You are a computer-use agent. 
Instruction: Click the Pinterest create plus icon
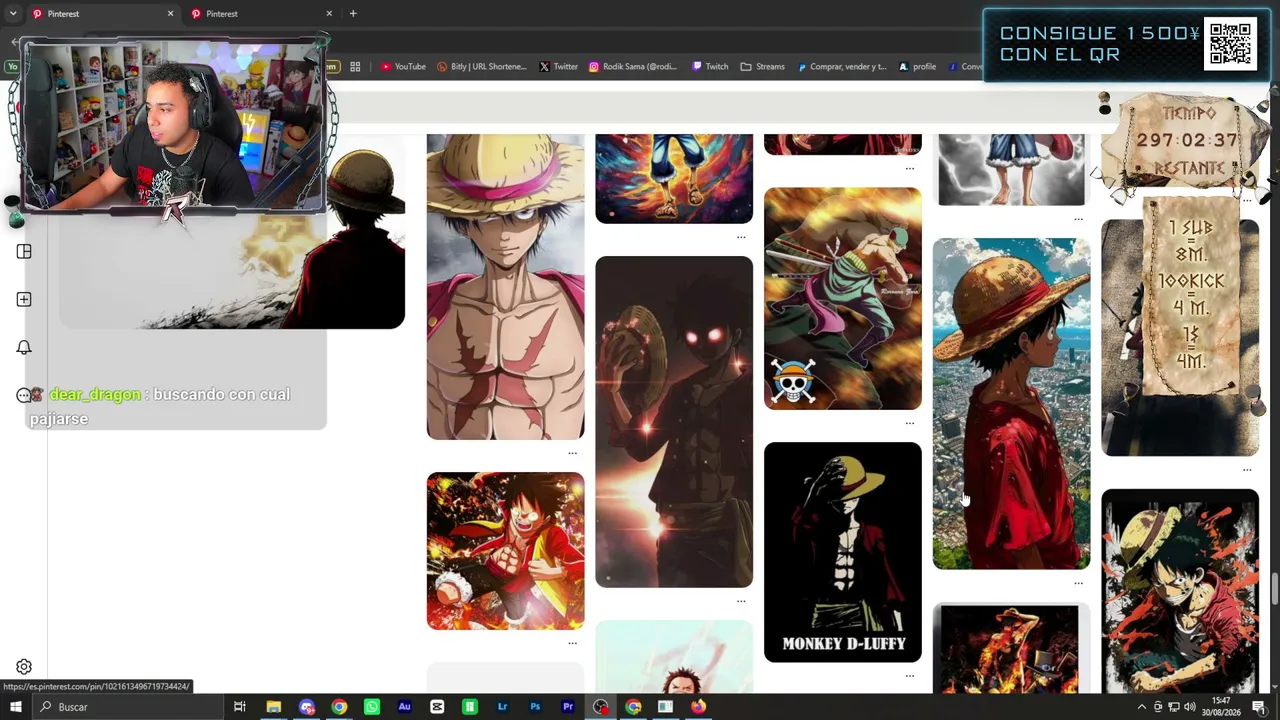point(24,300)
